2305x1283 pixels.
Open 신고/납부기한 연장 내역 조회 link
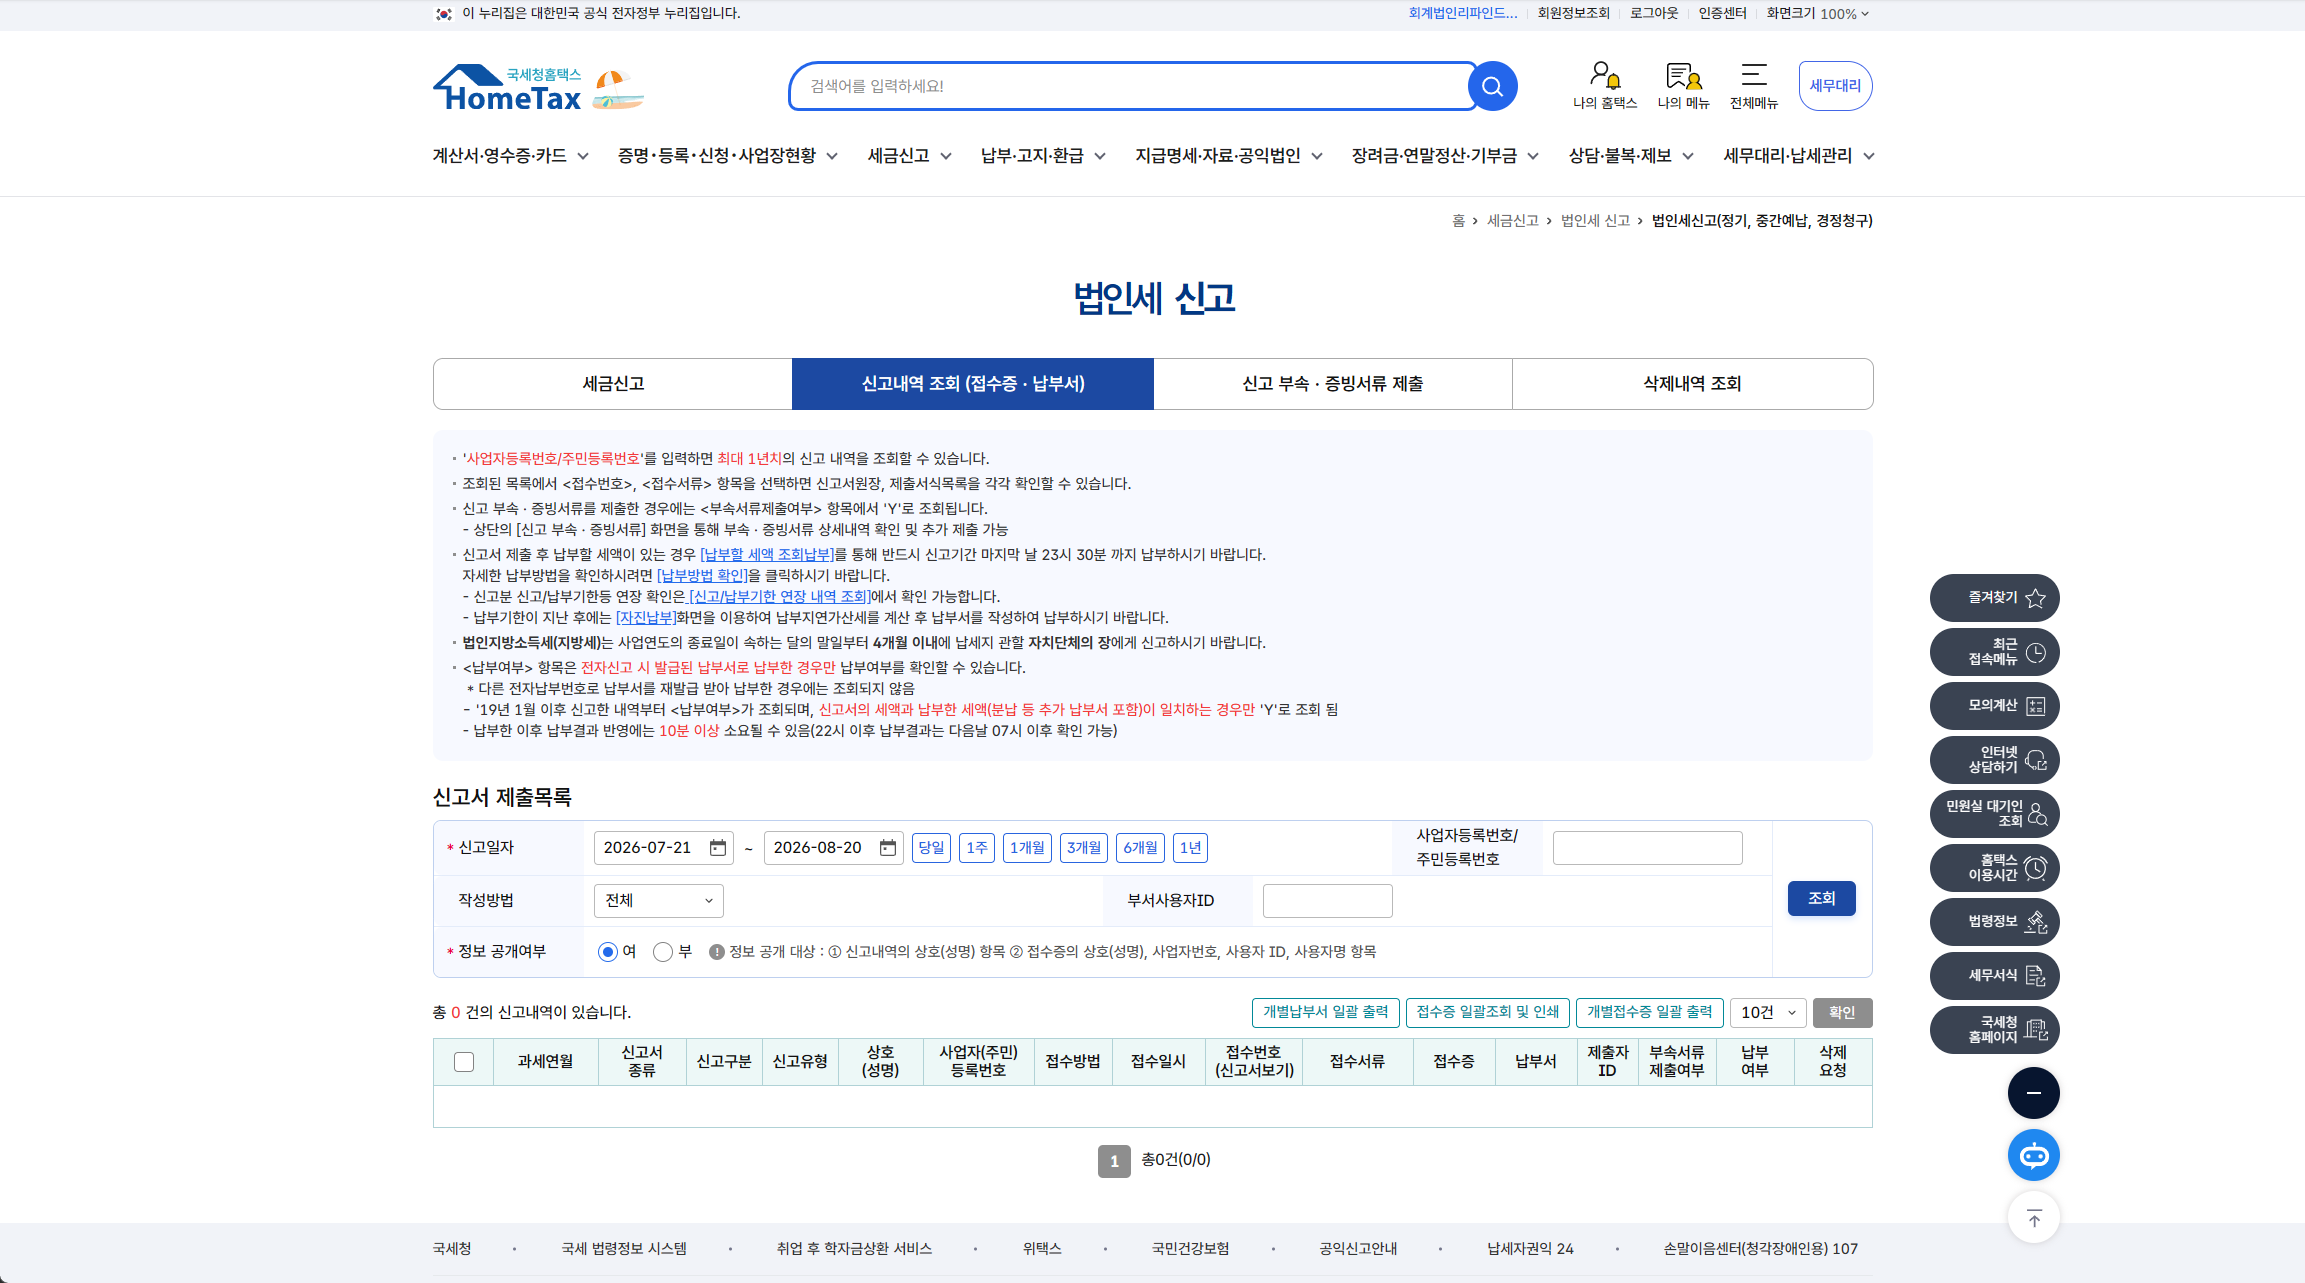(780, 597)
